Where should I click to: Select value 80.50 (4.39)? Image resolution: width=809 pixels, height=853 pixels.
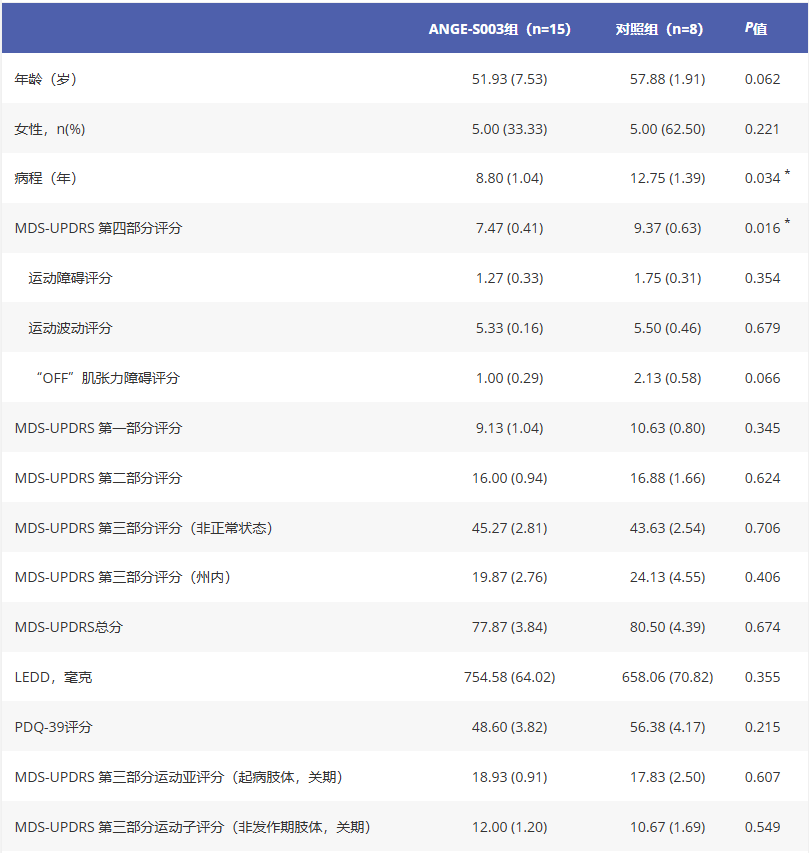(x=668, y=627)
